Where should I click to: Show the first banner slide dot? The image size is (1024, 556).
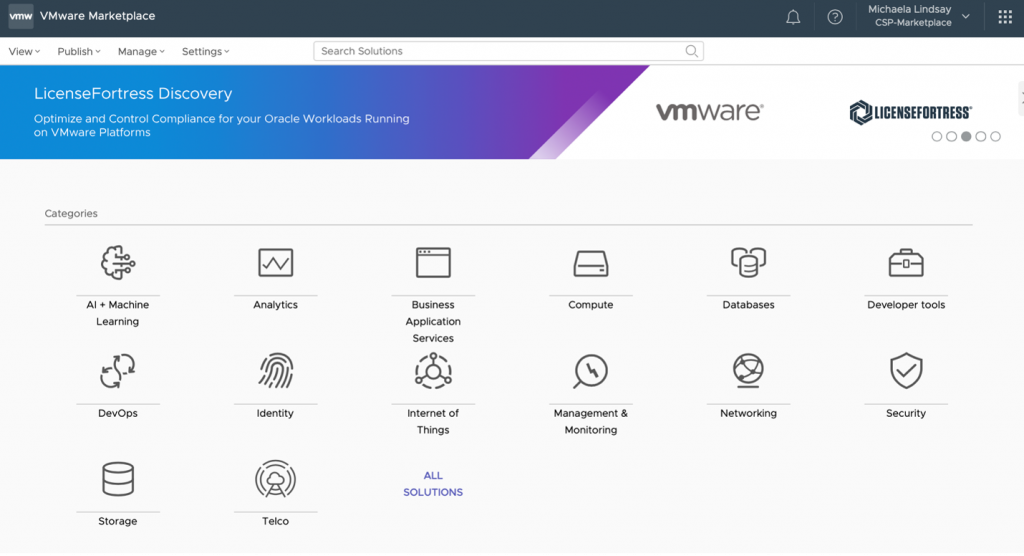click(936, 137)
